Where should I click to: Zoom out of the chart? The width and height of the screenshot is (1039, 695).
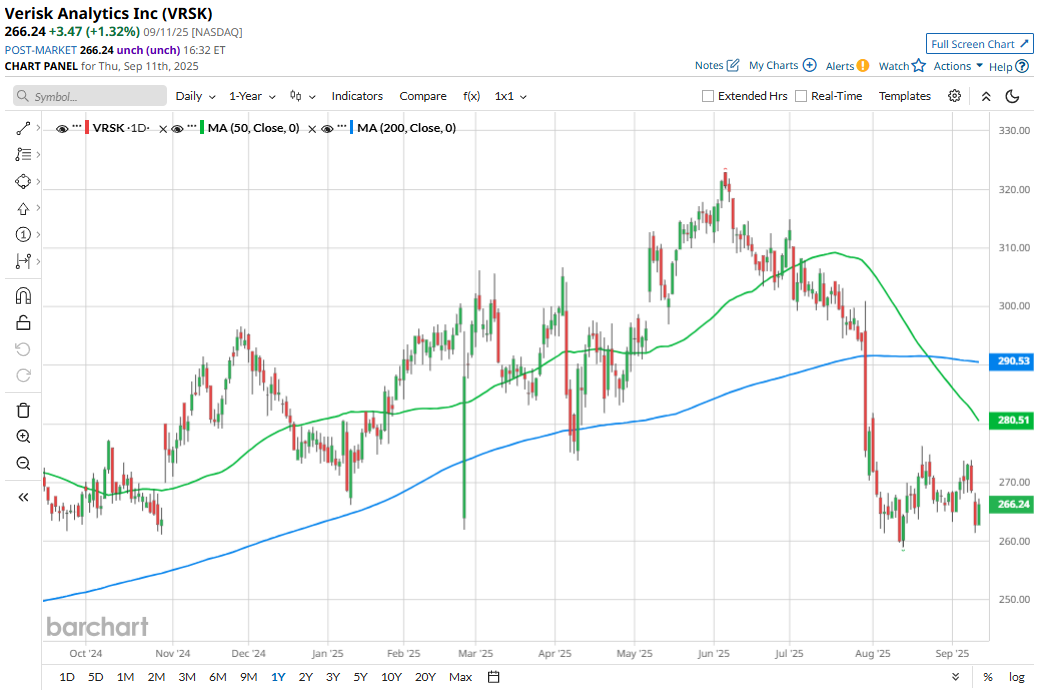(x=23, y=463)
